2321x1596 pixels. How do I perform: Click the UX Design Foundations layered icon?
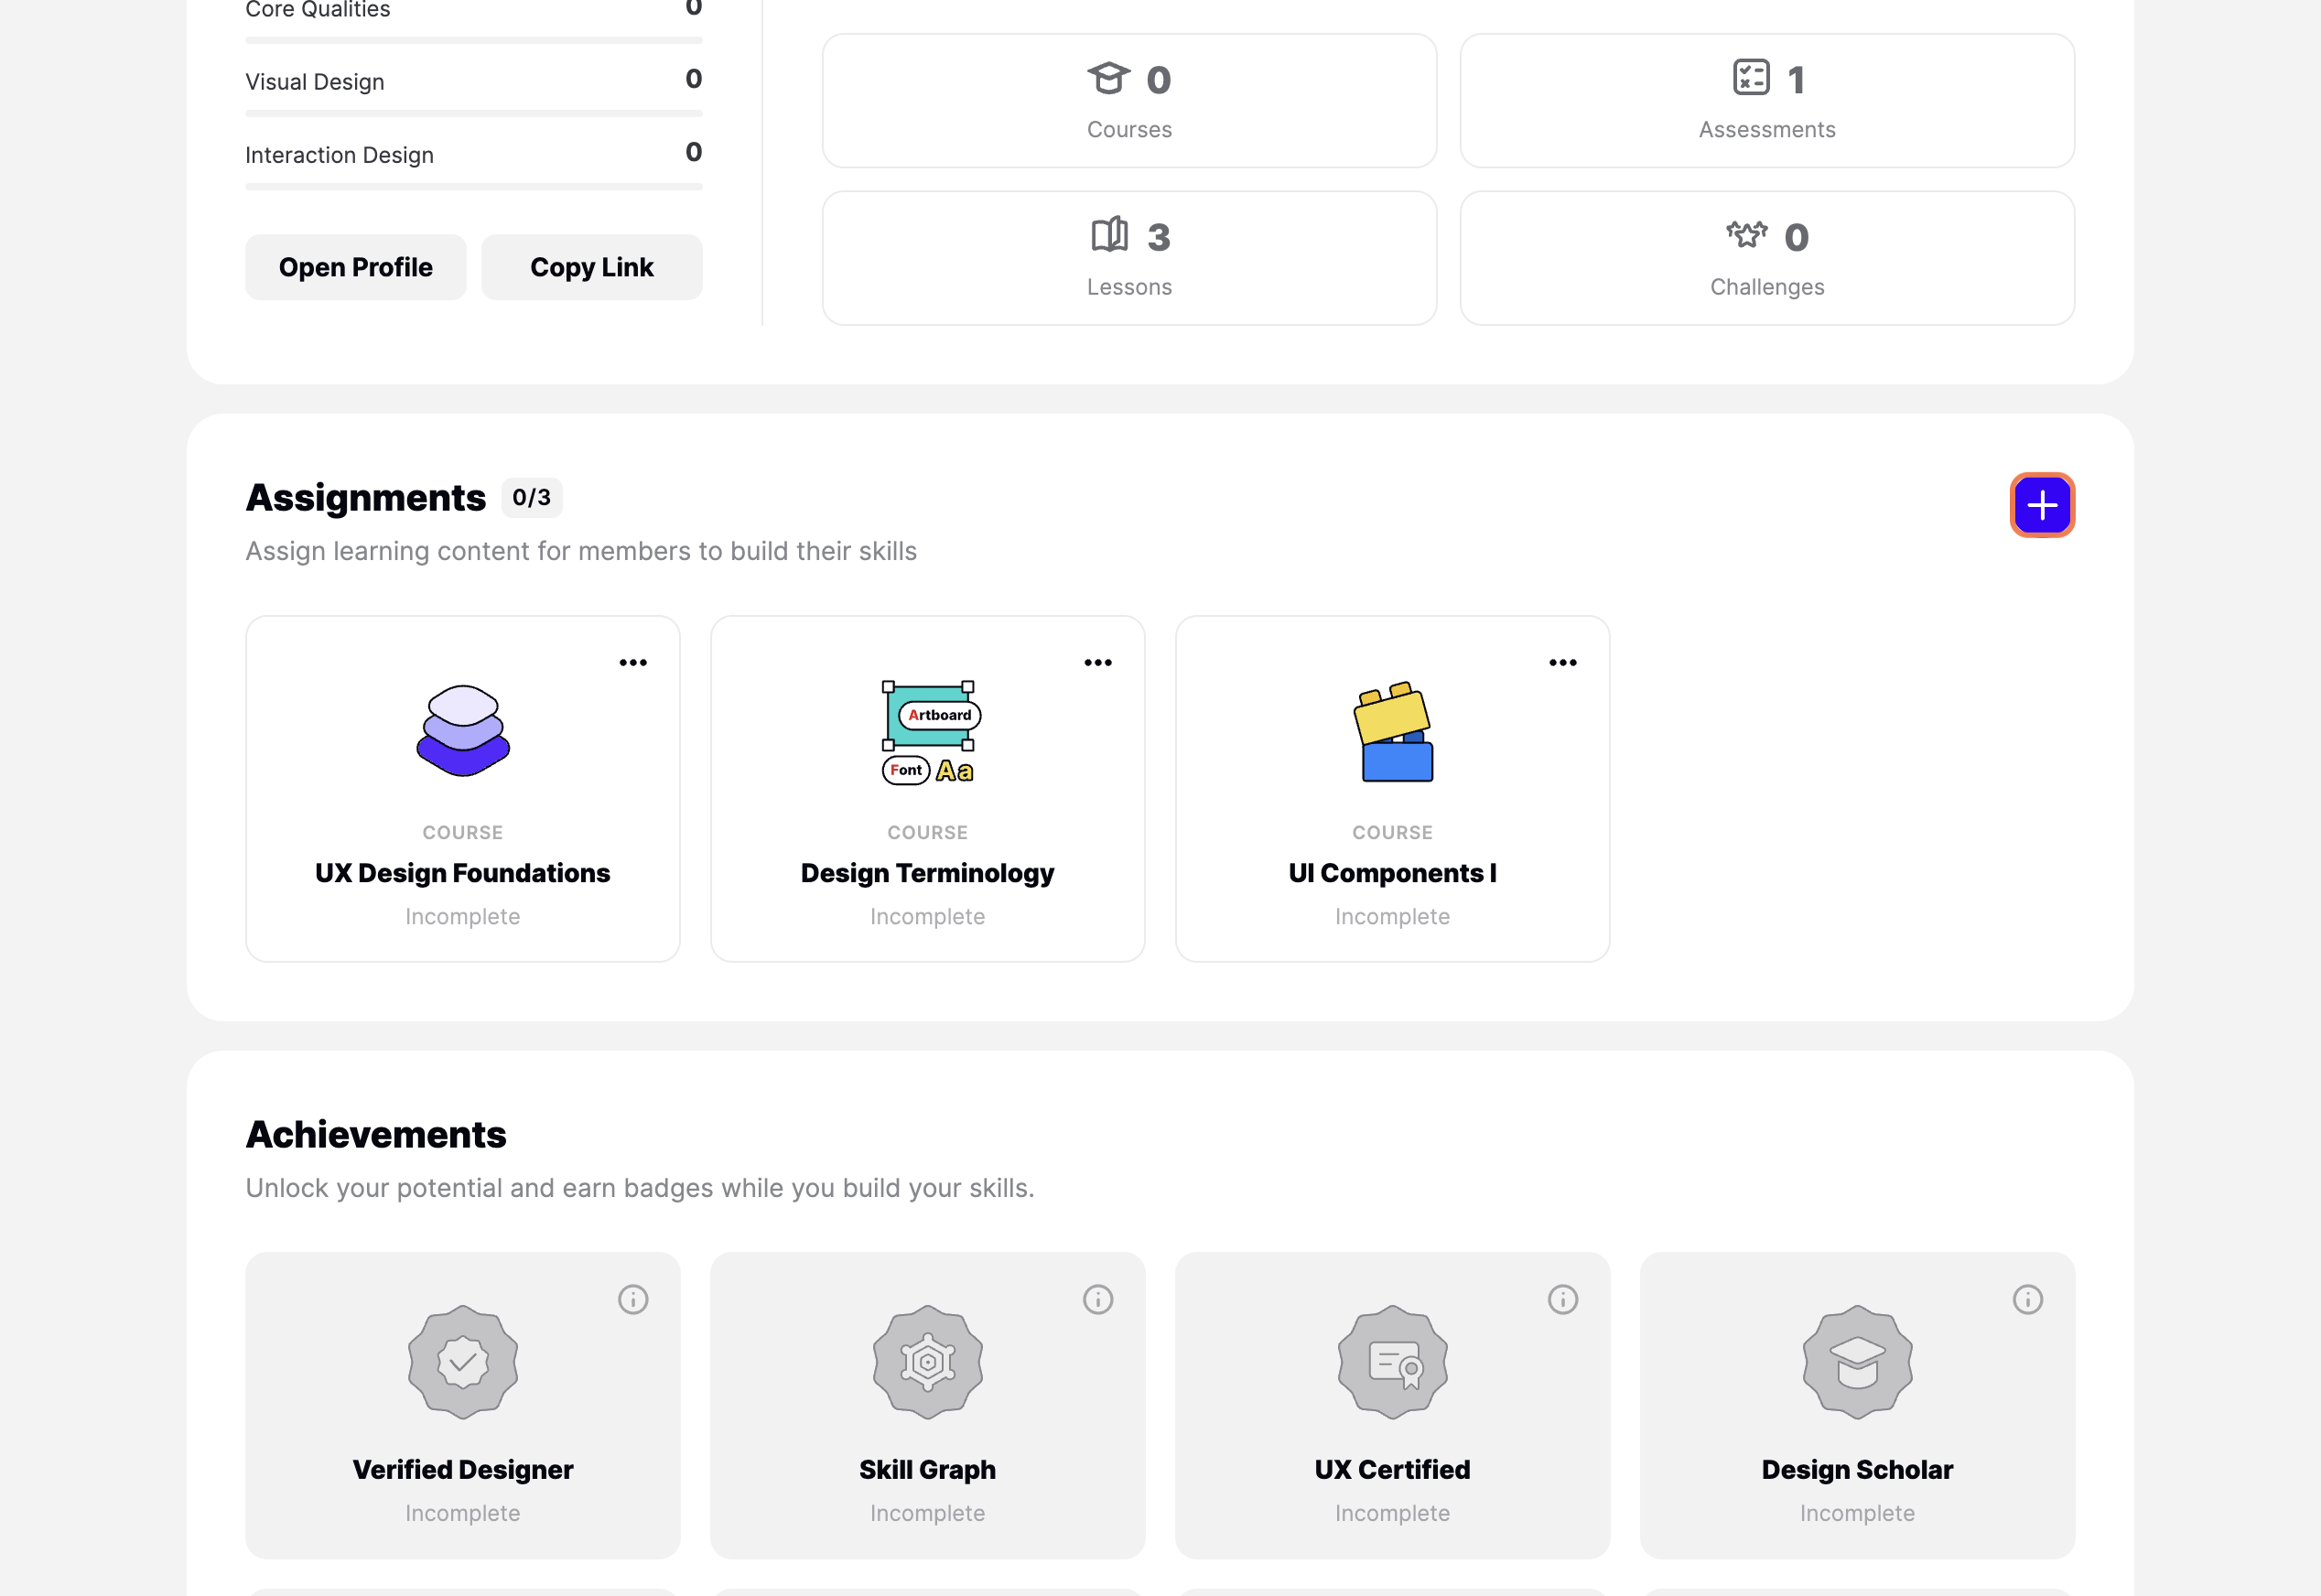tap(463, 731)
